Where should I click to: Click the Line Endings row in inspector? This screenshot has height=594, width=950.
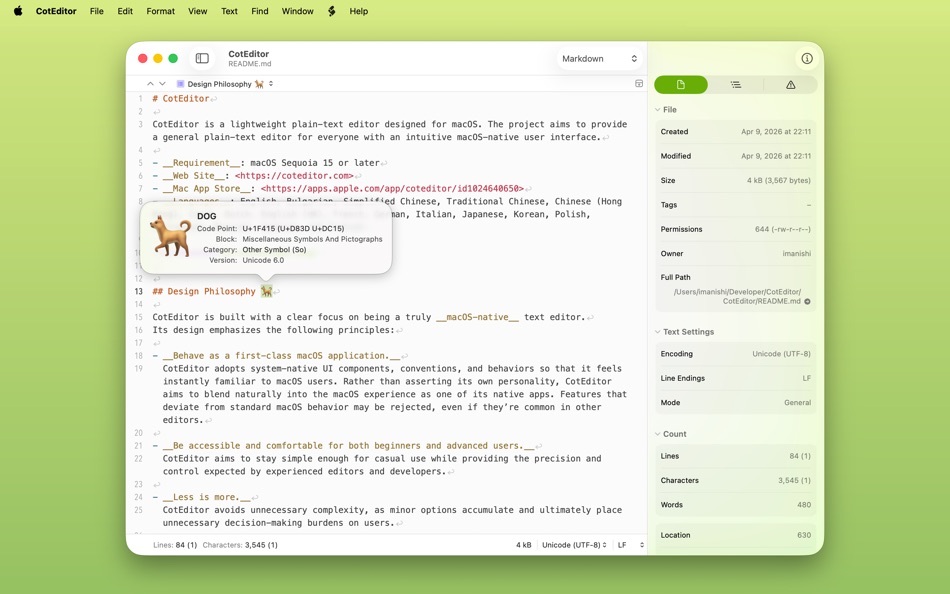pyautogui.click(x=736, y=378)
